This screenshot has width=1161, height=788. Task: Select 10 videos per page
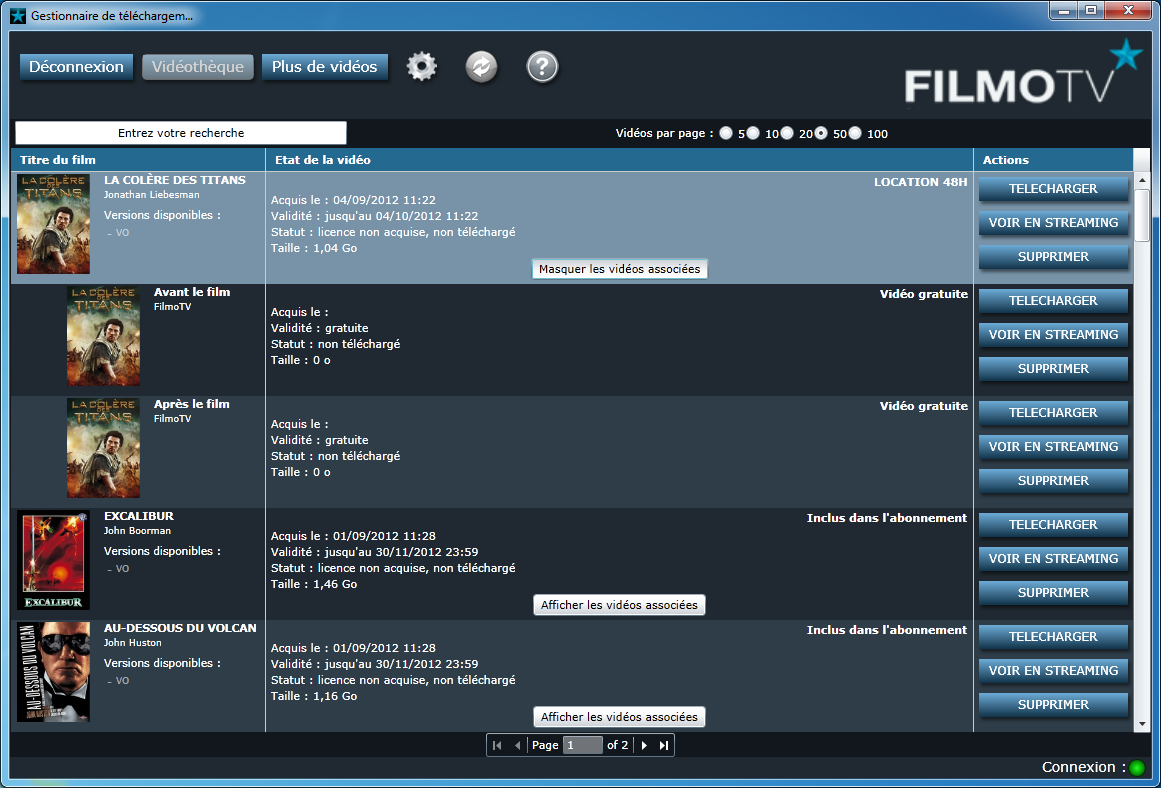pos(753,133)
